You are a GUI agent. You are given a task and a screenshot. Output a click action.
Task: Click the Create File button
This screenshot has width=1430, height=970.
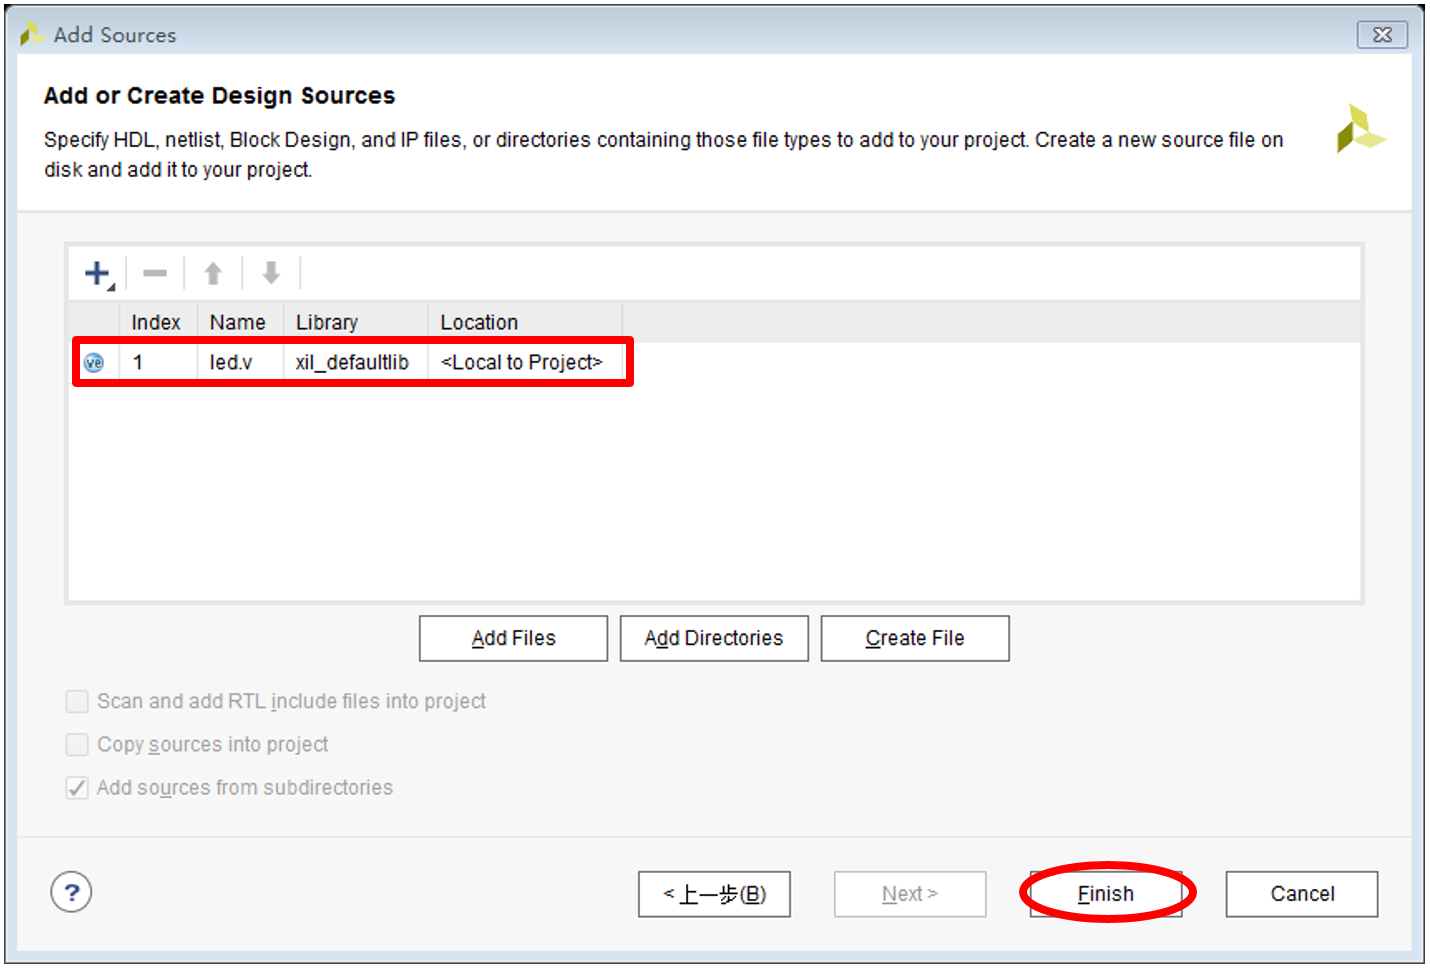914,638
